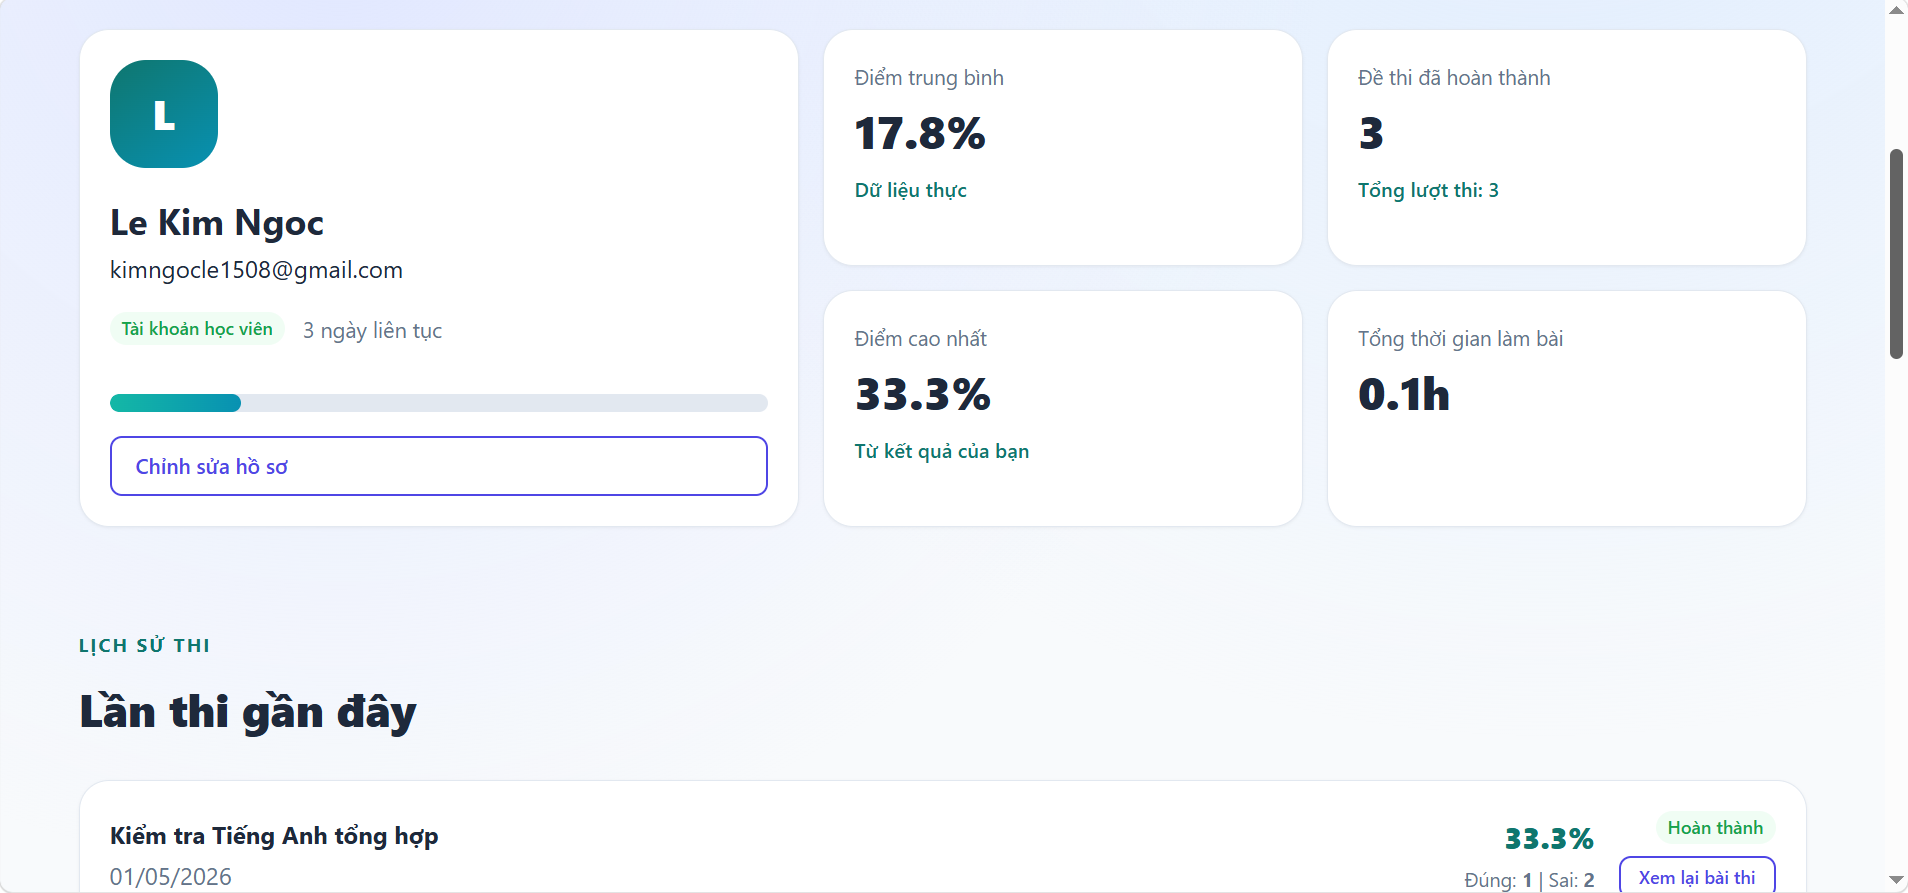Click the 33.3% score in exam history
Viewport: 1908px width, 893px height.
coord(1549,838)
